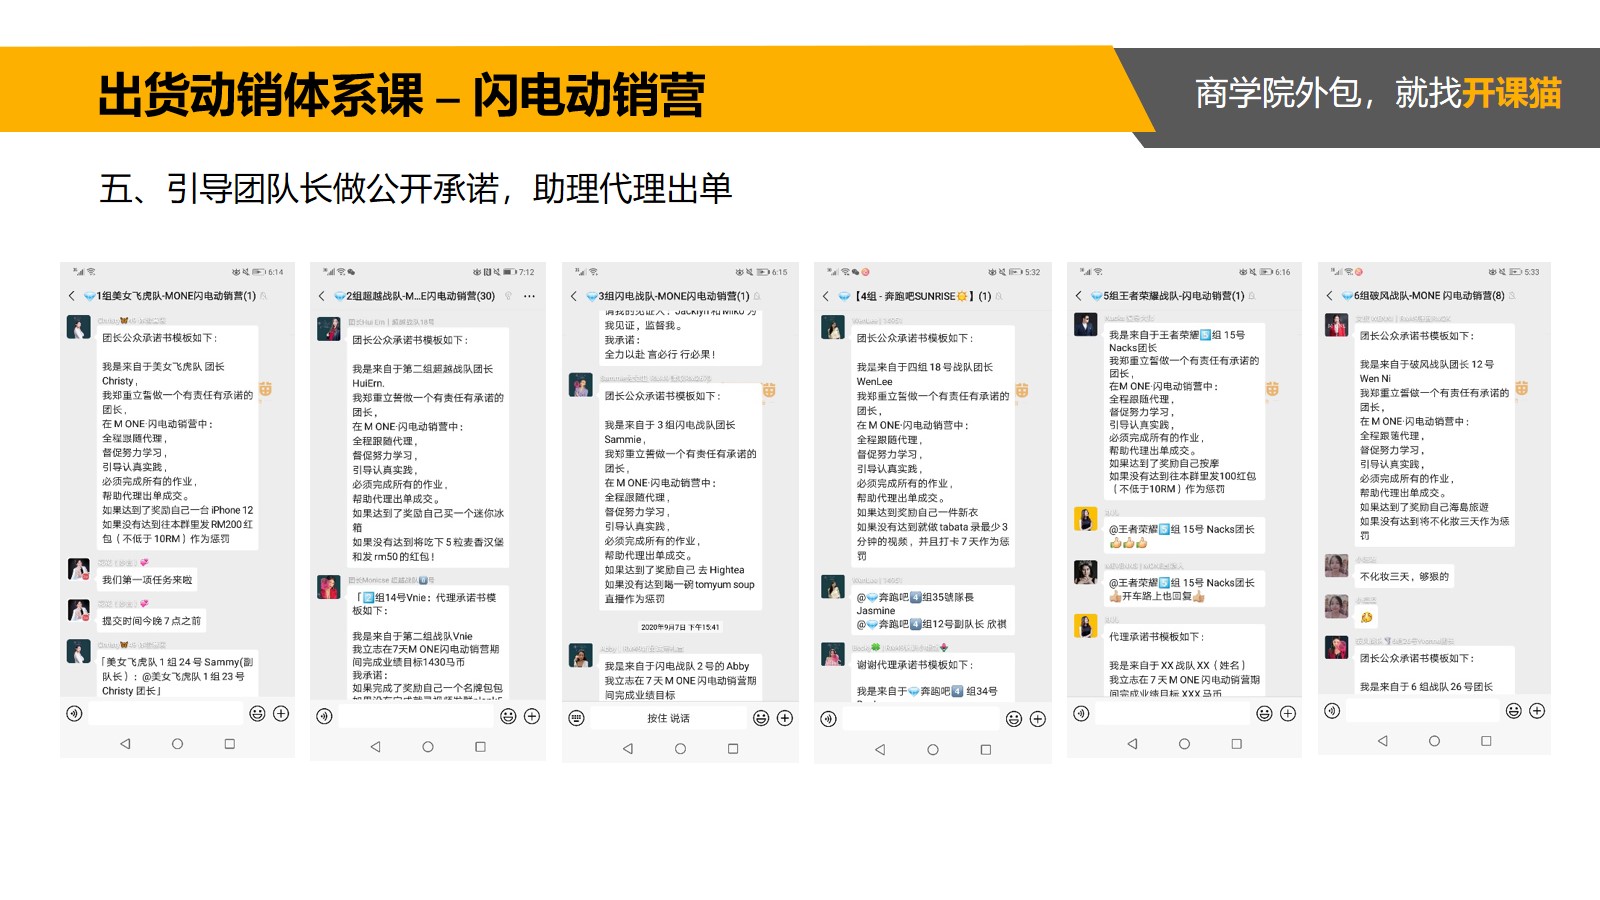Hold the 按住 说话 button in 3组闪电战队
The image size is (1600, 900).
click(668, 718)
